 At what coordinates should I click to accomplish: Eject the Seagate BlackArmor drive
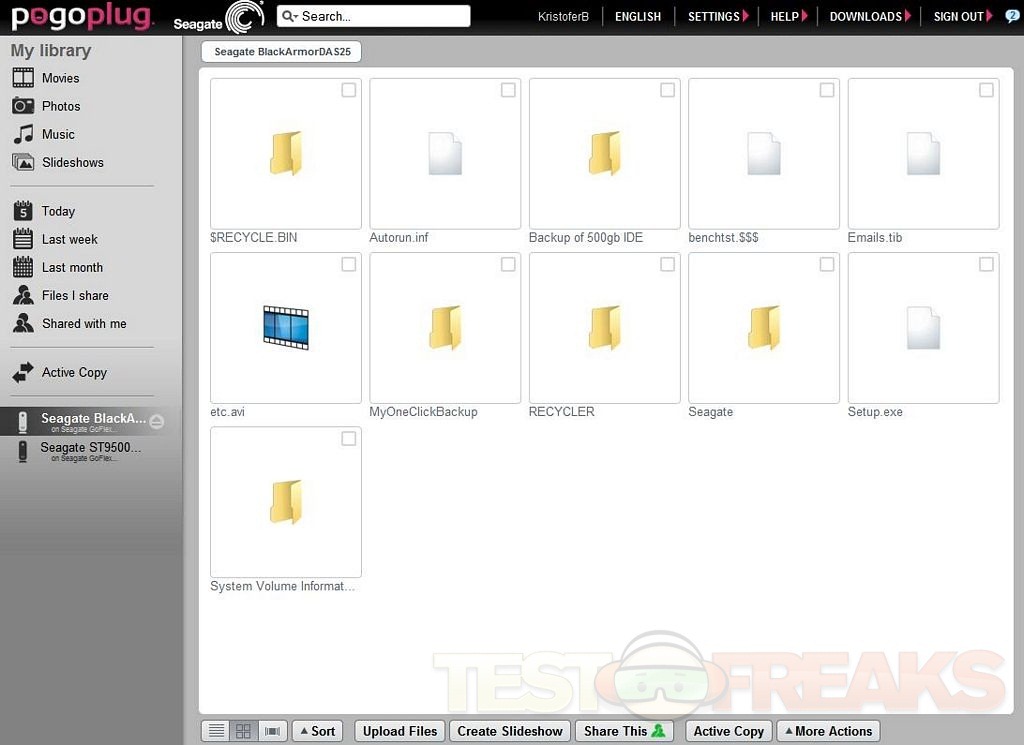tap(157, 421)
